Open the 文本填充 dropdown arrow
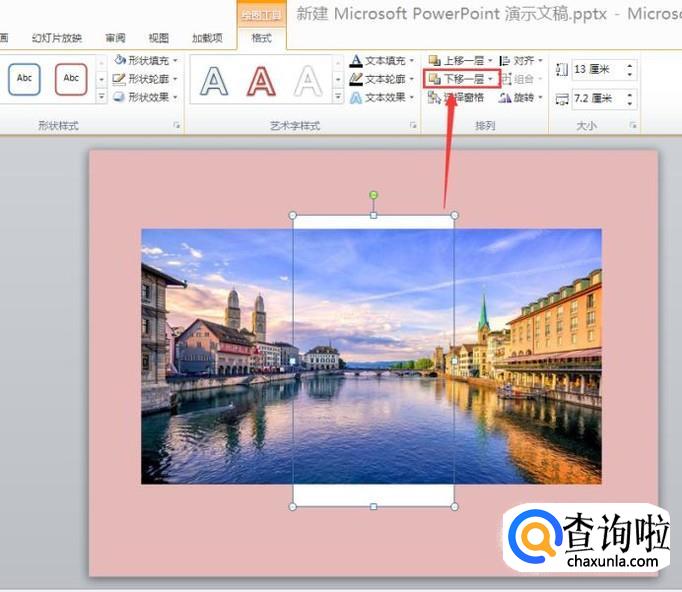Image resolution: width=682 pixels, height=592 pixels. click(411, 60)
